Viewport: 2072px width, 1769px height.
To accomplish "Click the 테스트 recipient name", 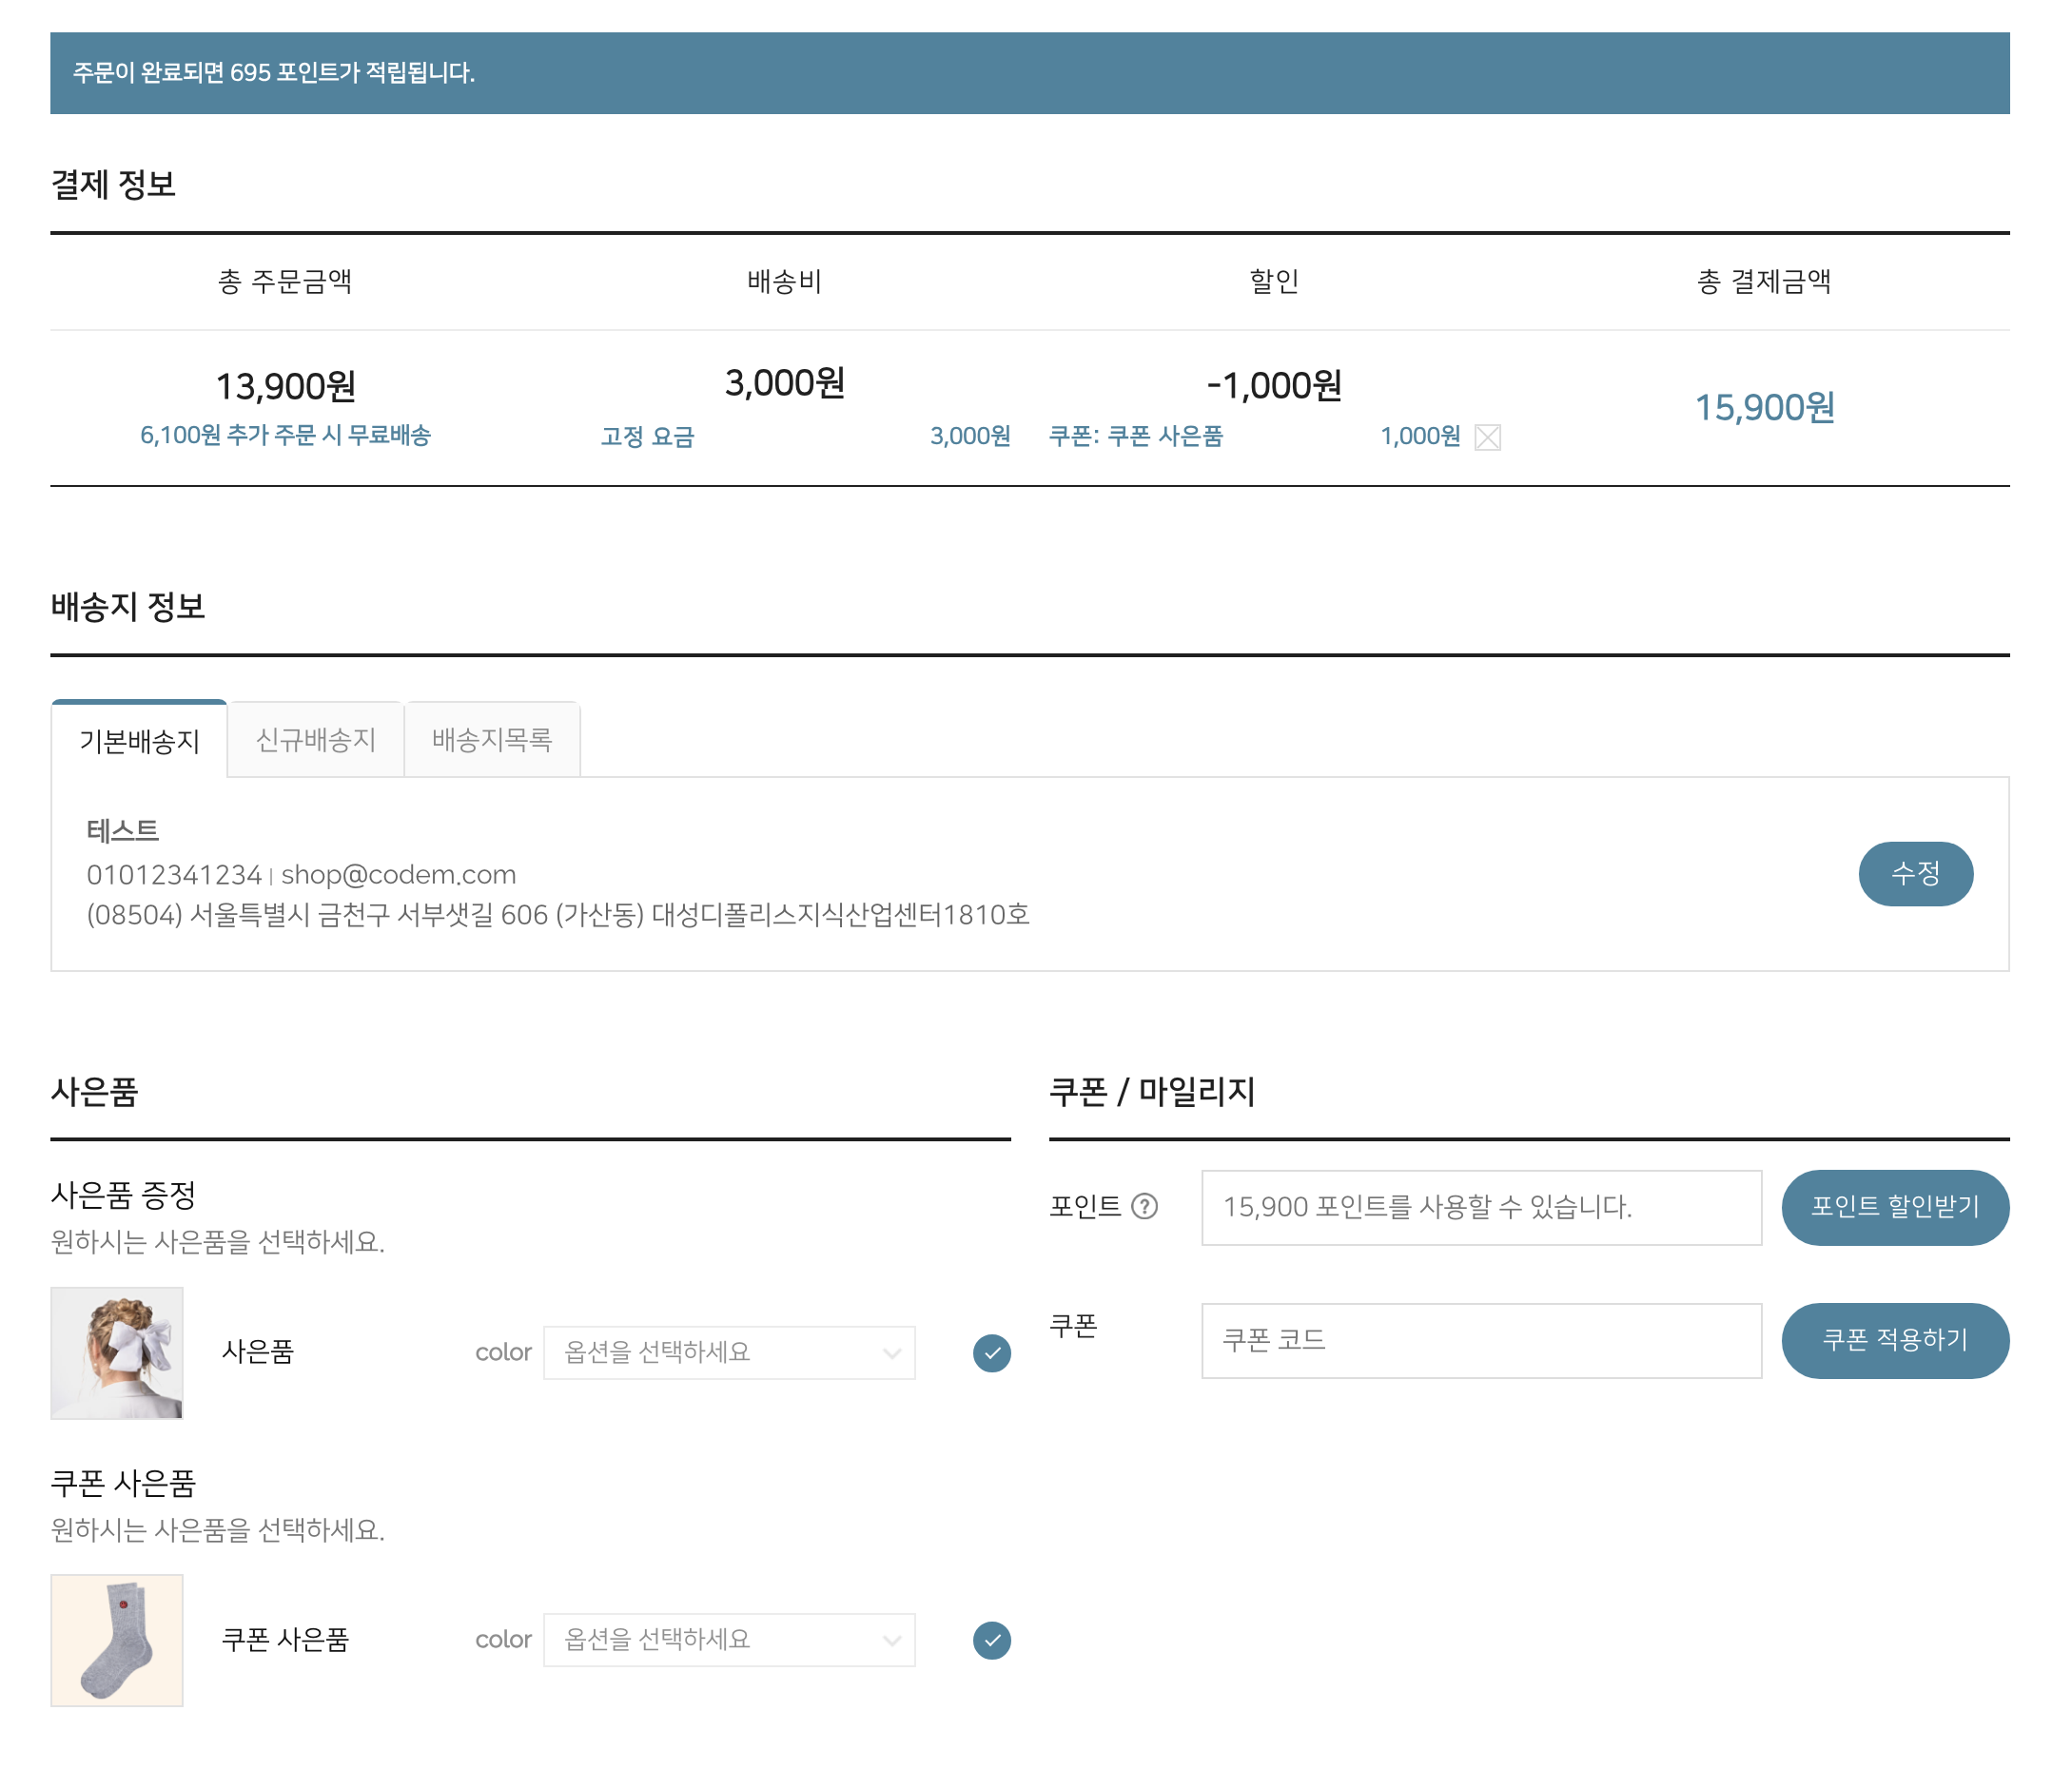I will pyautogui.click(x=122, y=830).
